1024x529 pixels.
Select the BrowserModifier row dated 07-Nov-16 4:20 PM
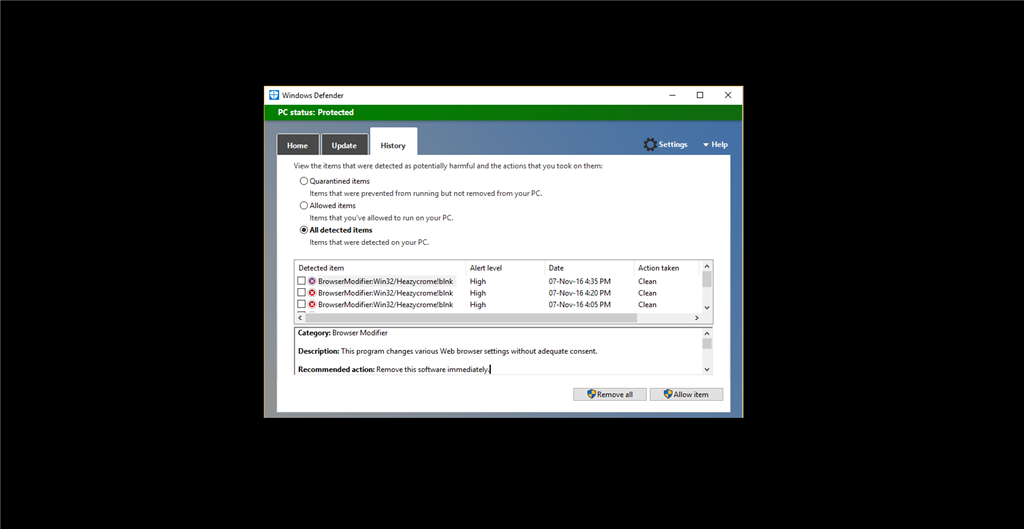click(498, 293)
